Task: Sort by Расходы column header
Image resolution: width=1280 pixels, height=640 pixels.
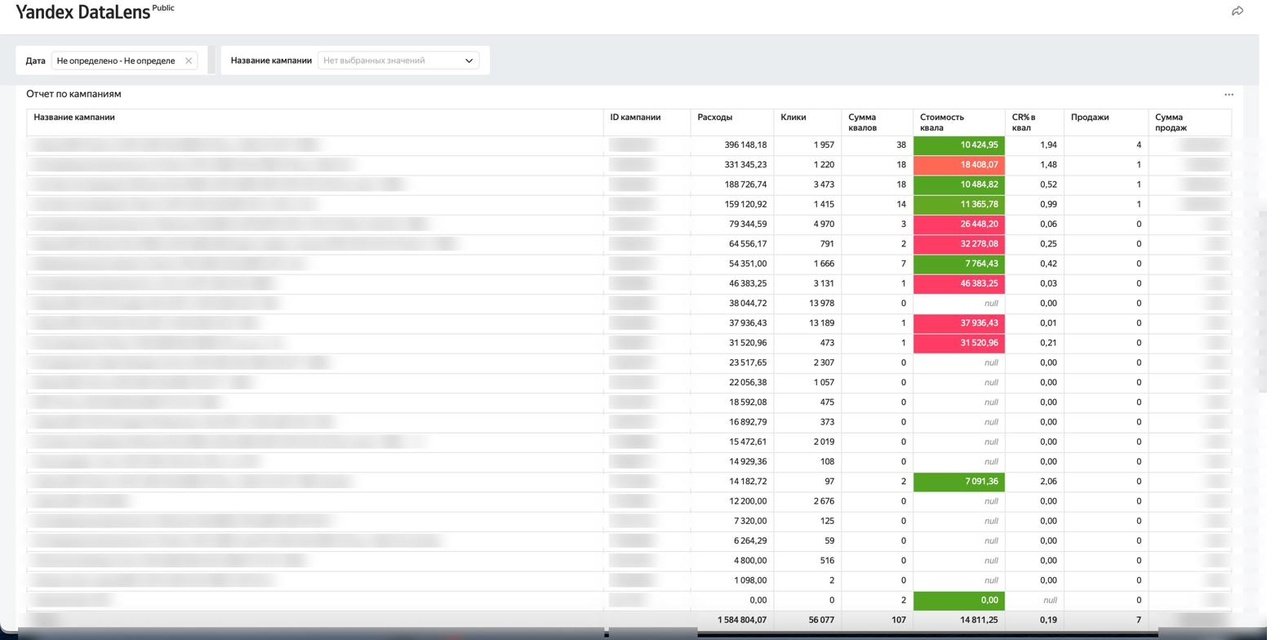Action: pos(714,117)
